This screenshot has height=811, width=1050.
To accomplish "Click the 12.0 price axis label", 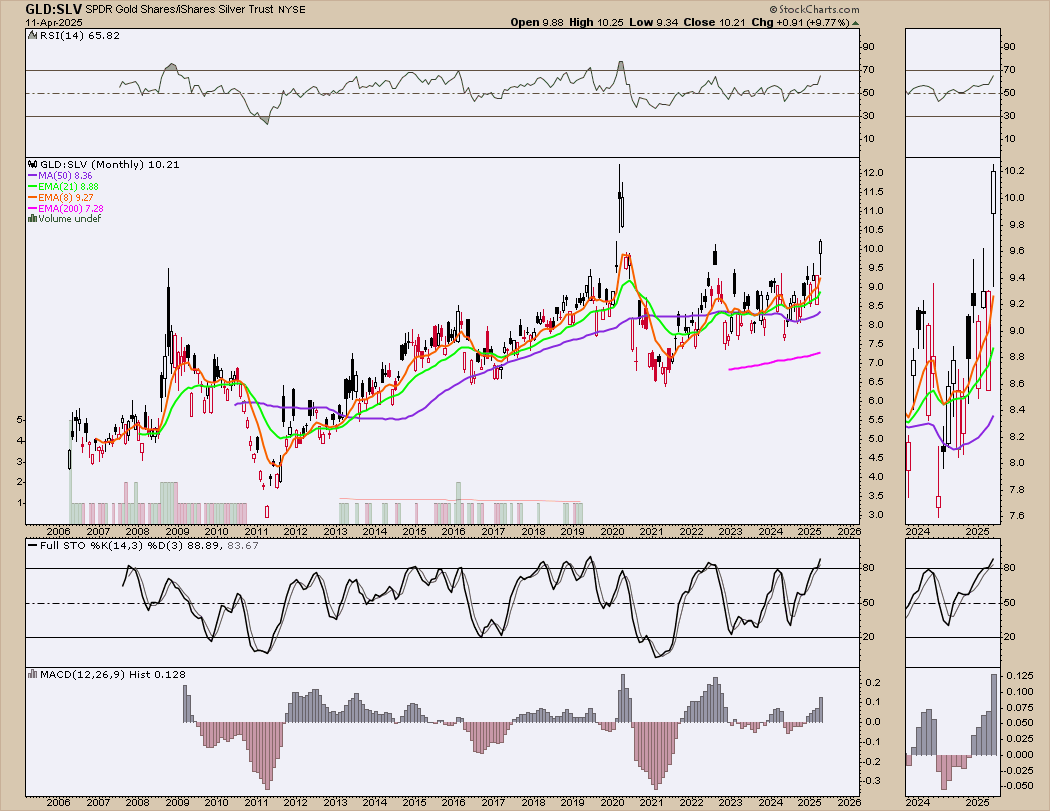I will coord(874,173).
